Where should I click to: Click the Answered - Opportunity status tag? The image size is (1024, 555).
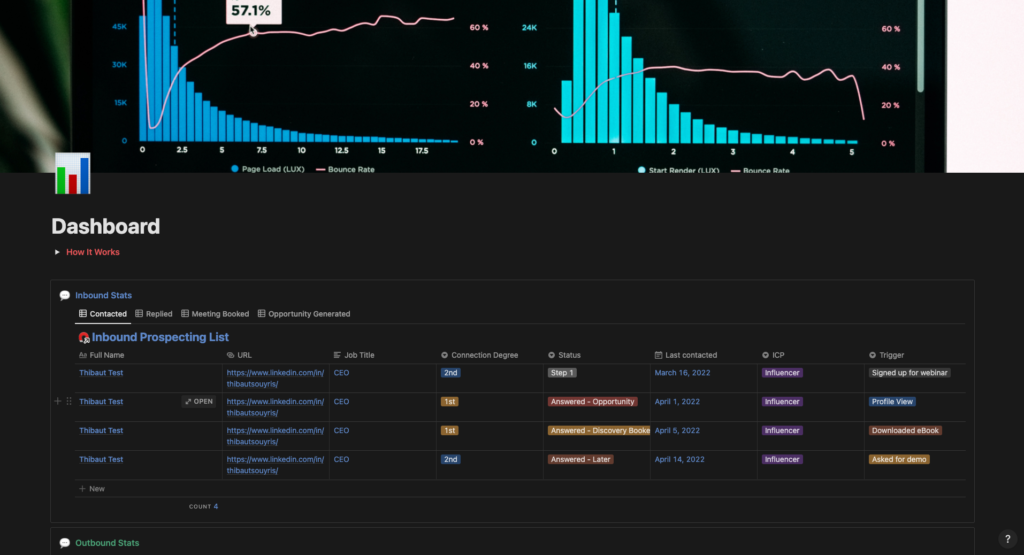click(593, 402)
